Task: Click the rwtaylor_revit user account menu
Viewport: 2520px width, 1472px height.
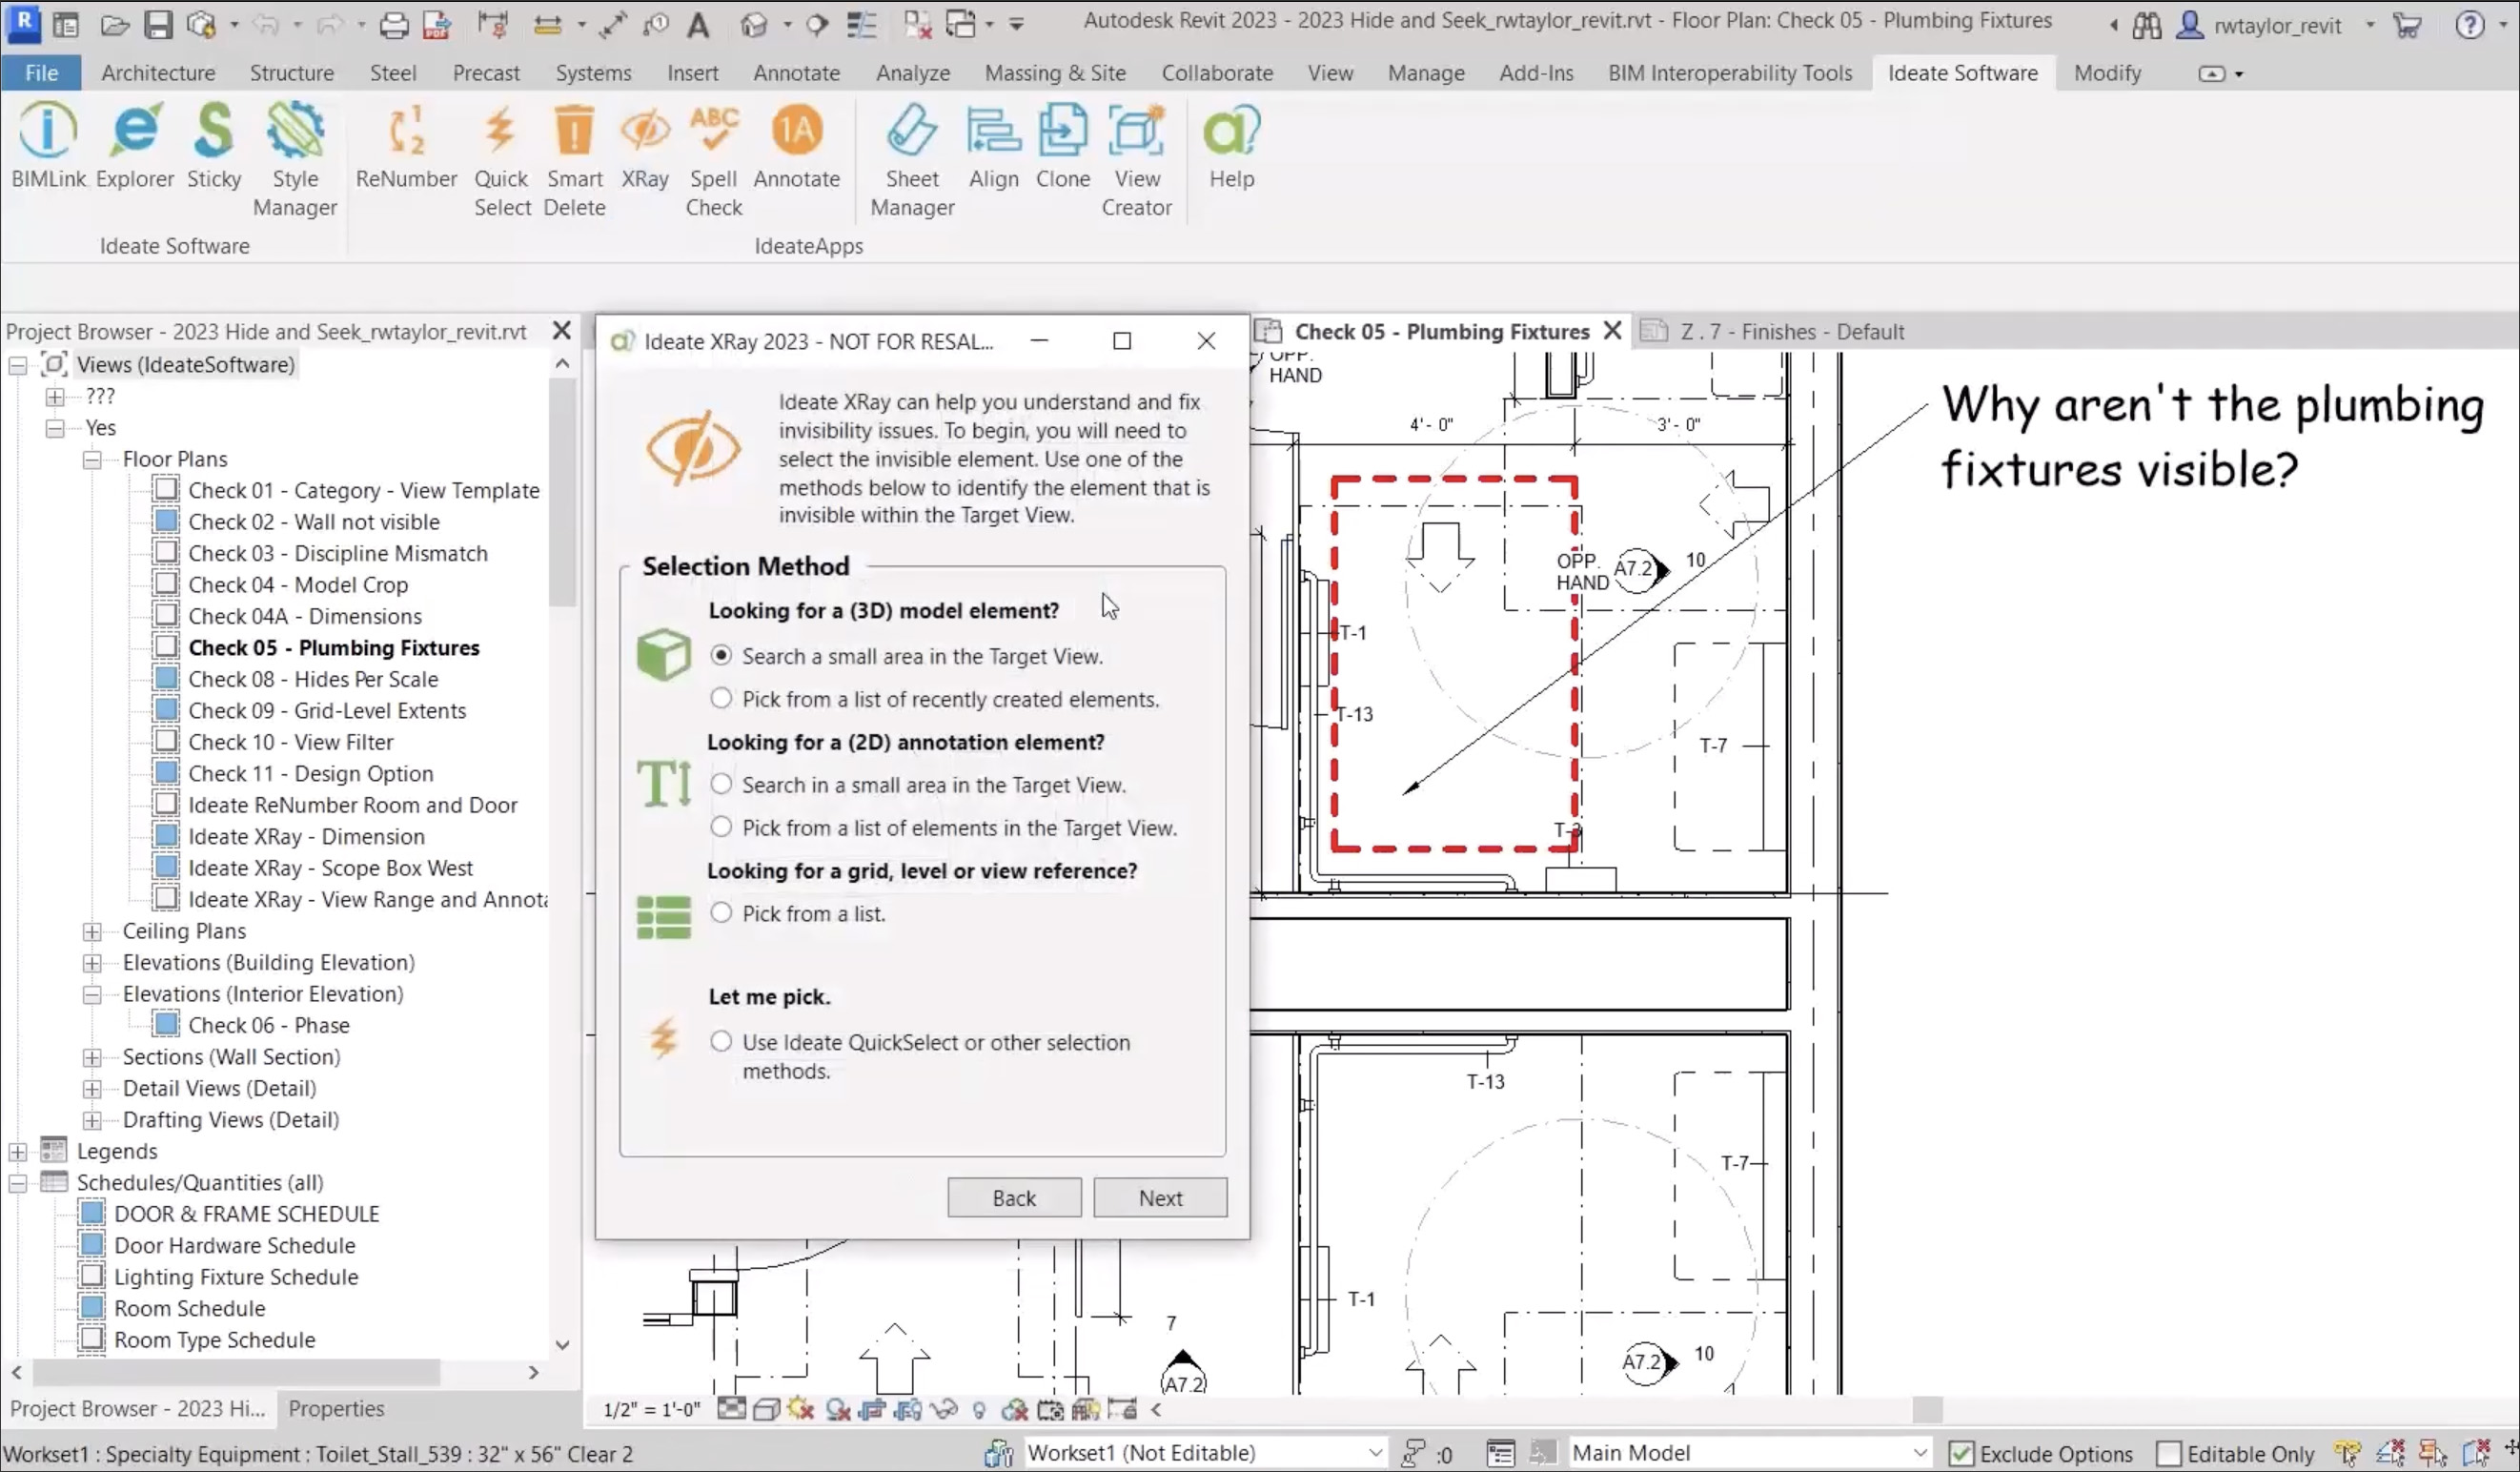Action: (2277, 26)
